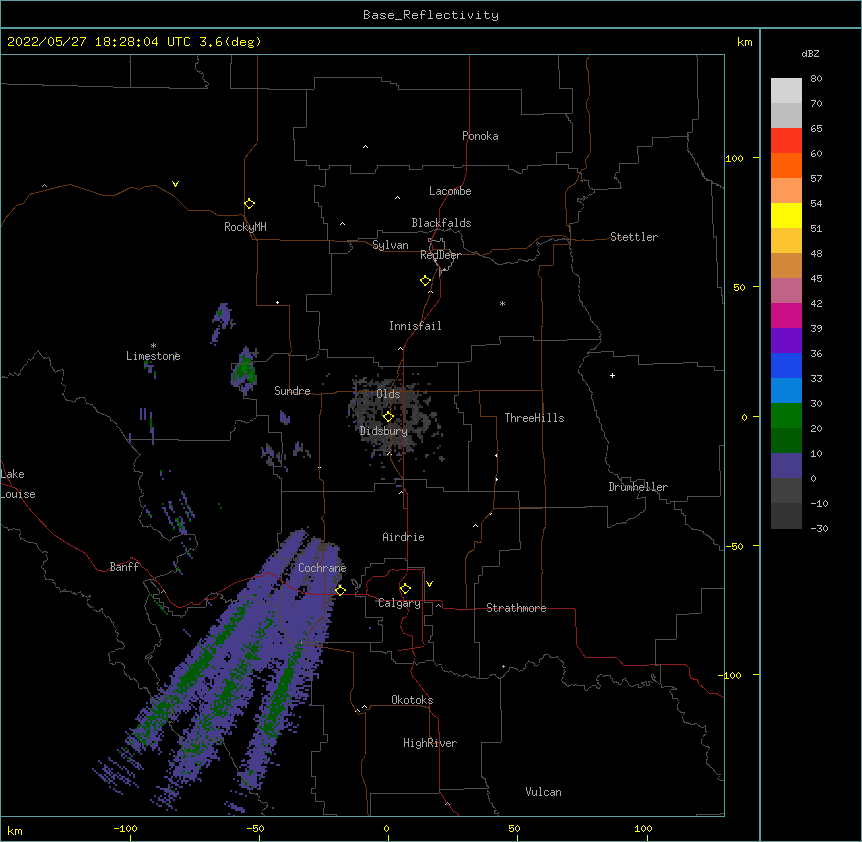Click the 2022/05/27 18:28:04 UTC timestamp
This screenshot has height=842, width=862.
tap(134, 42)
